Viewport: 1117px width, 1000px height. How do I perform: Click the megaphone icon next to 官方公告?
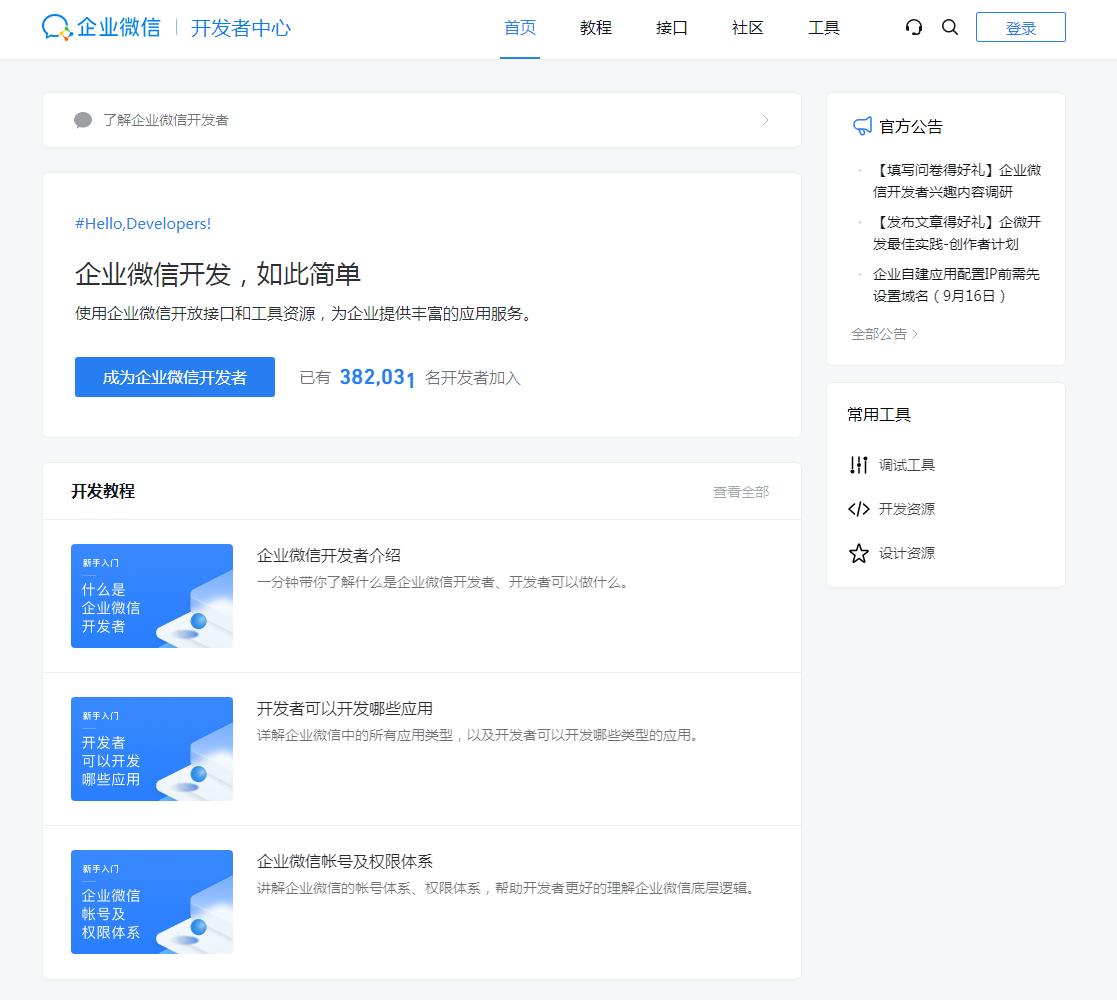(862, 126)
